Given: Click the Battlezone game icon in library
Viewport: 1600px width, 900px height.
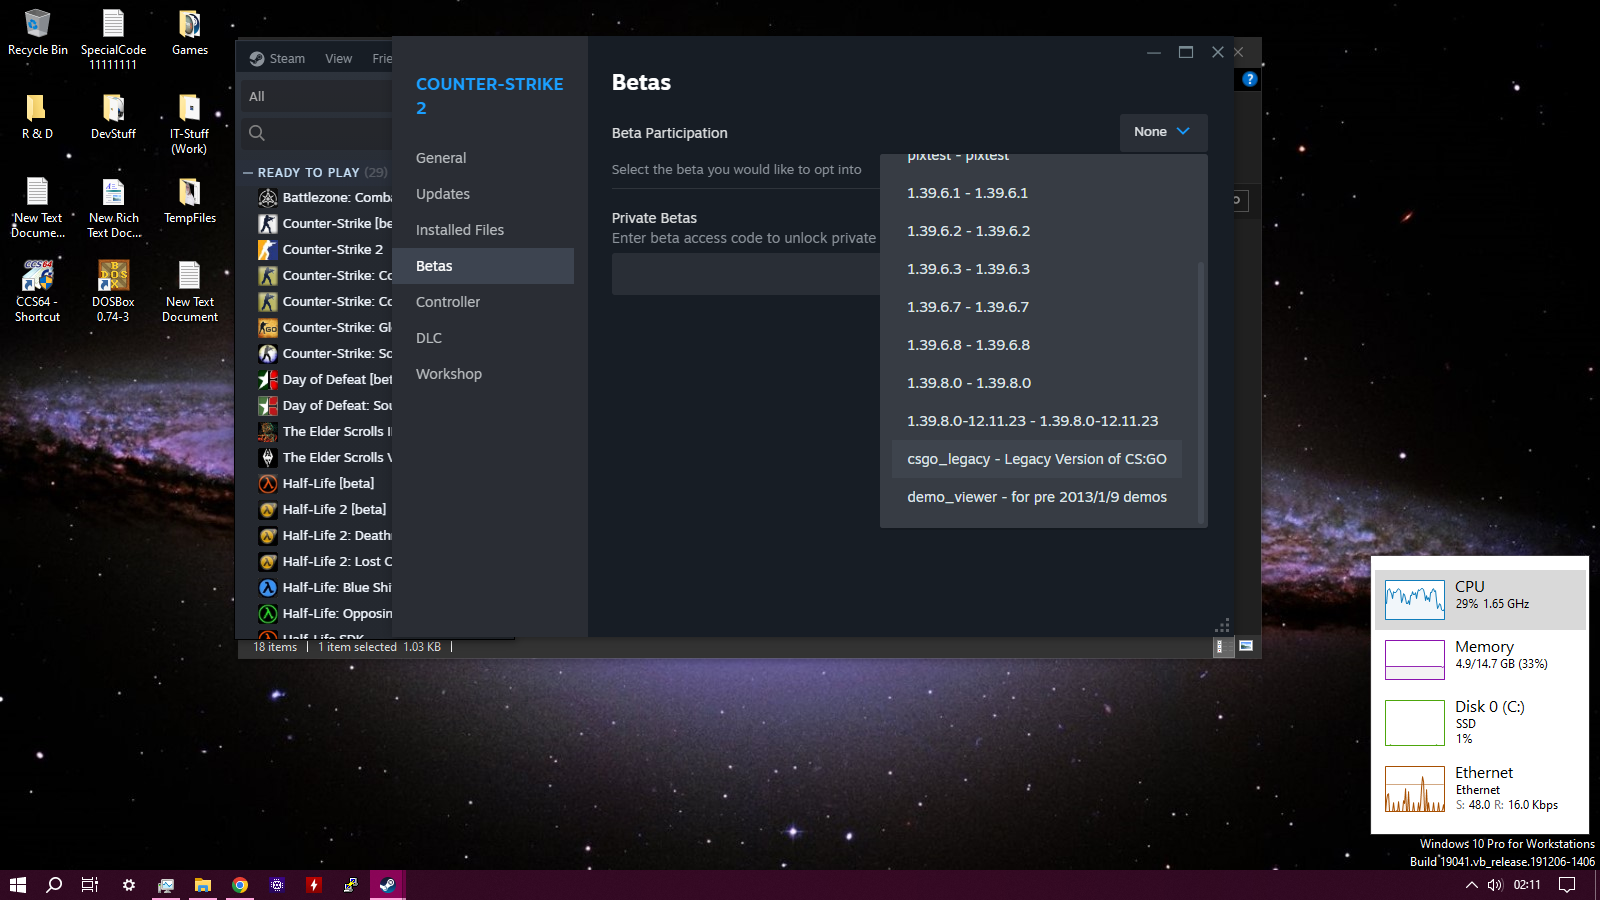Looking at the screenshot, I should click(x=268, y=197).
